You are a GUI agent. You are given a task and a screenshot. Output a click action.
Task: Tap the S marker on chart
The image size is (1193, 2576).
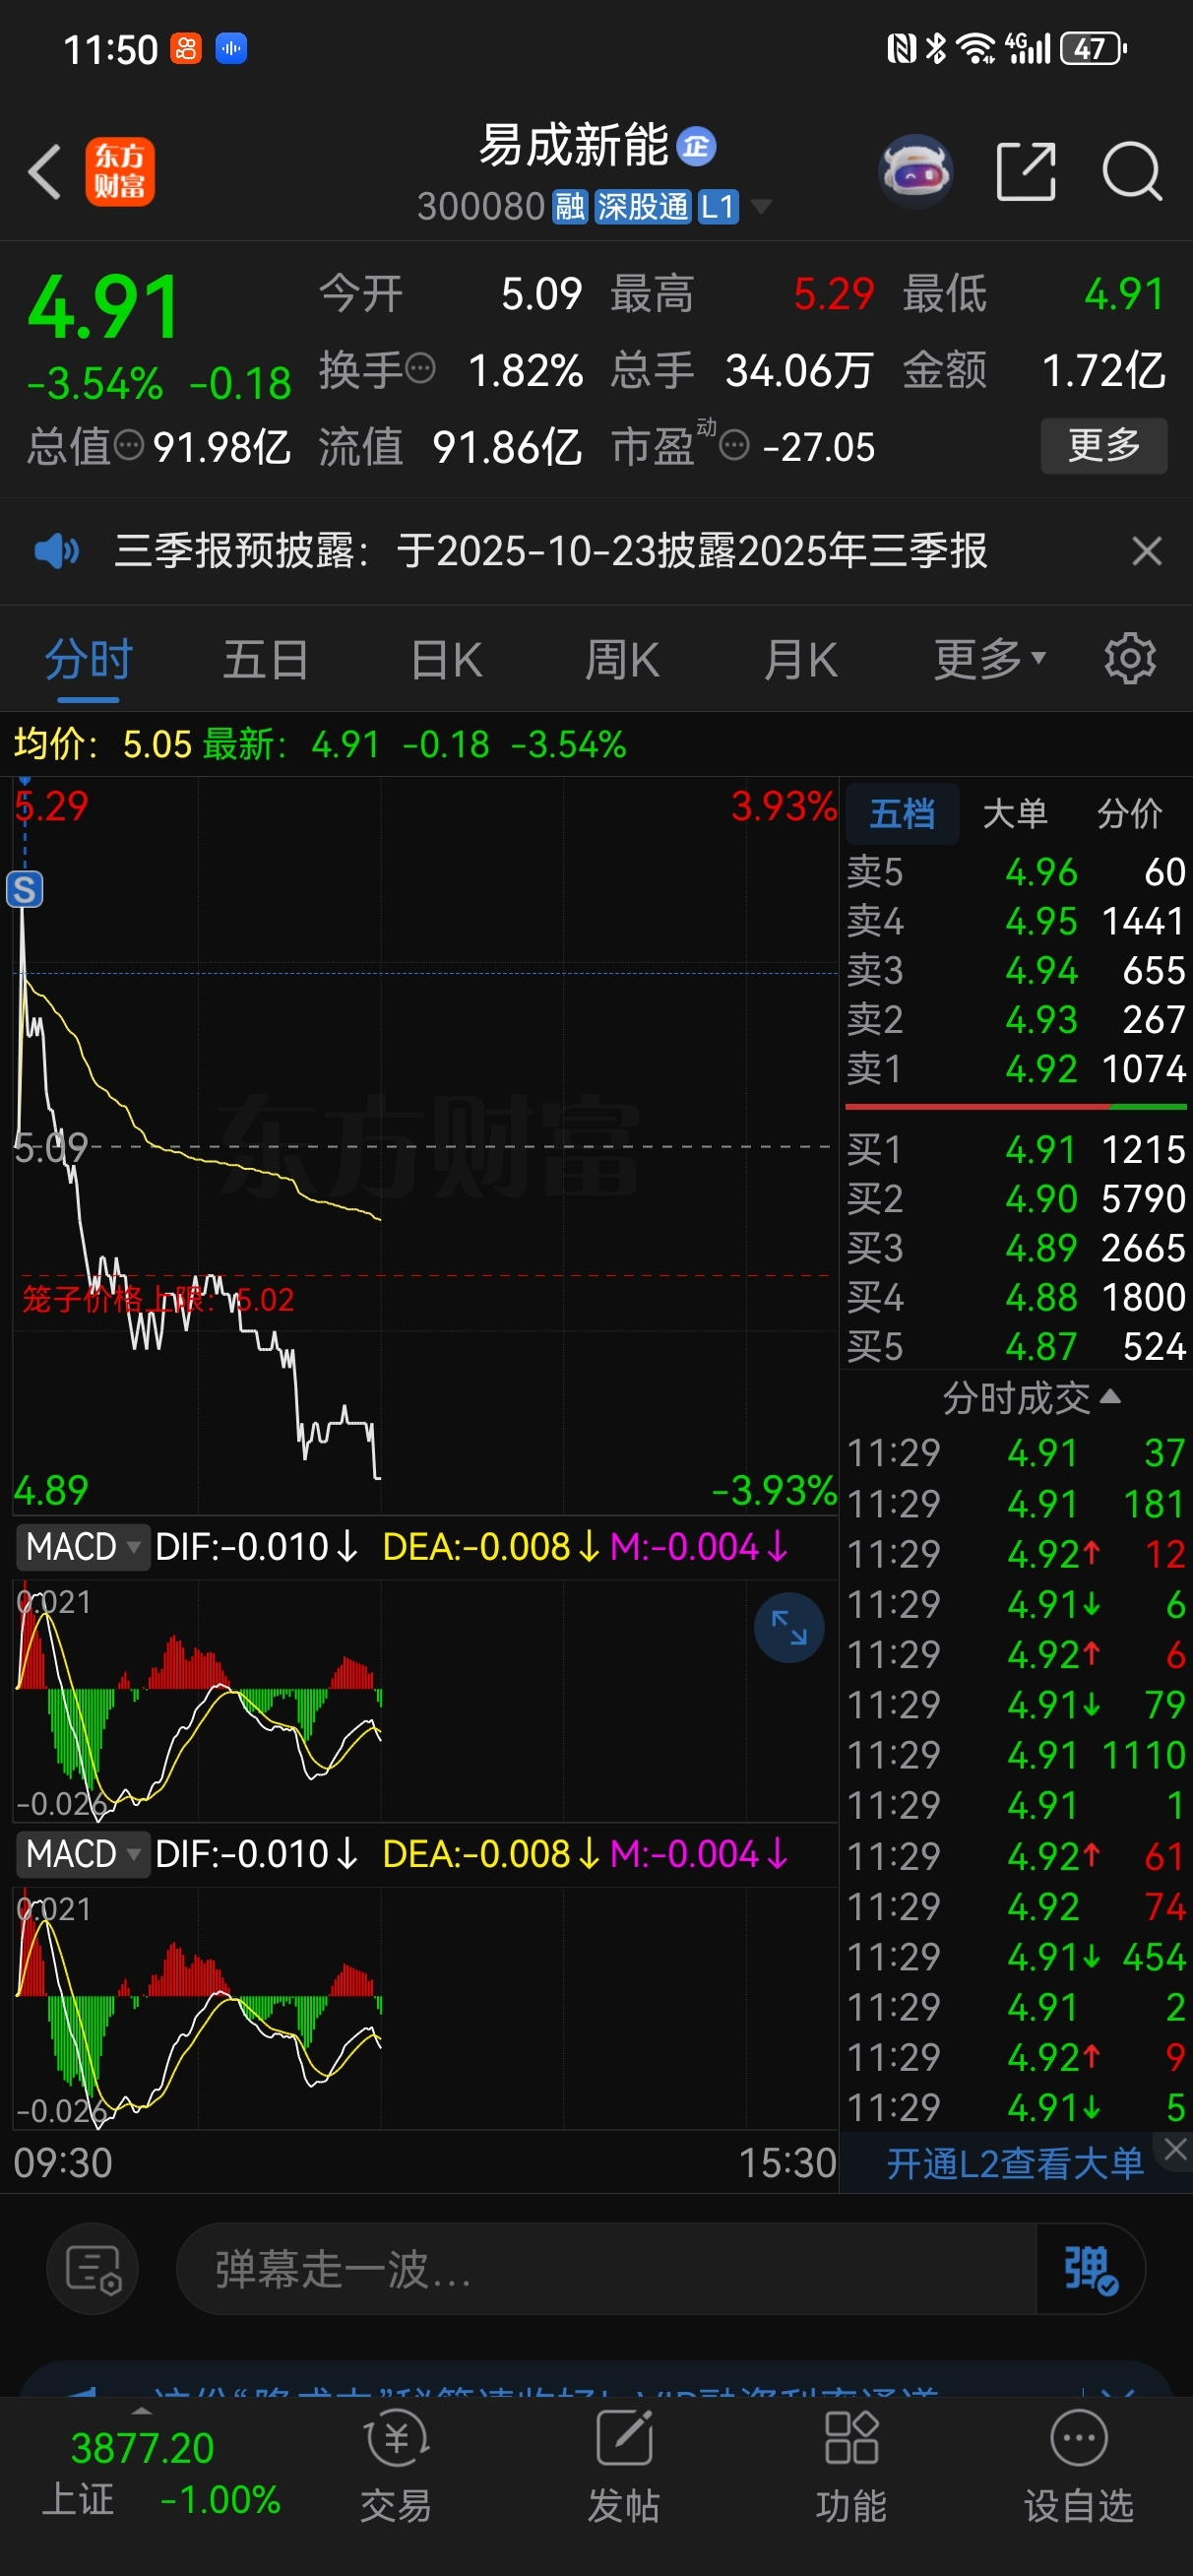coord(25,889)
